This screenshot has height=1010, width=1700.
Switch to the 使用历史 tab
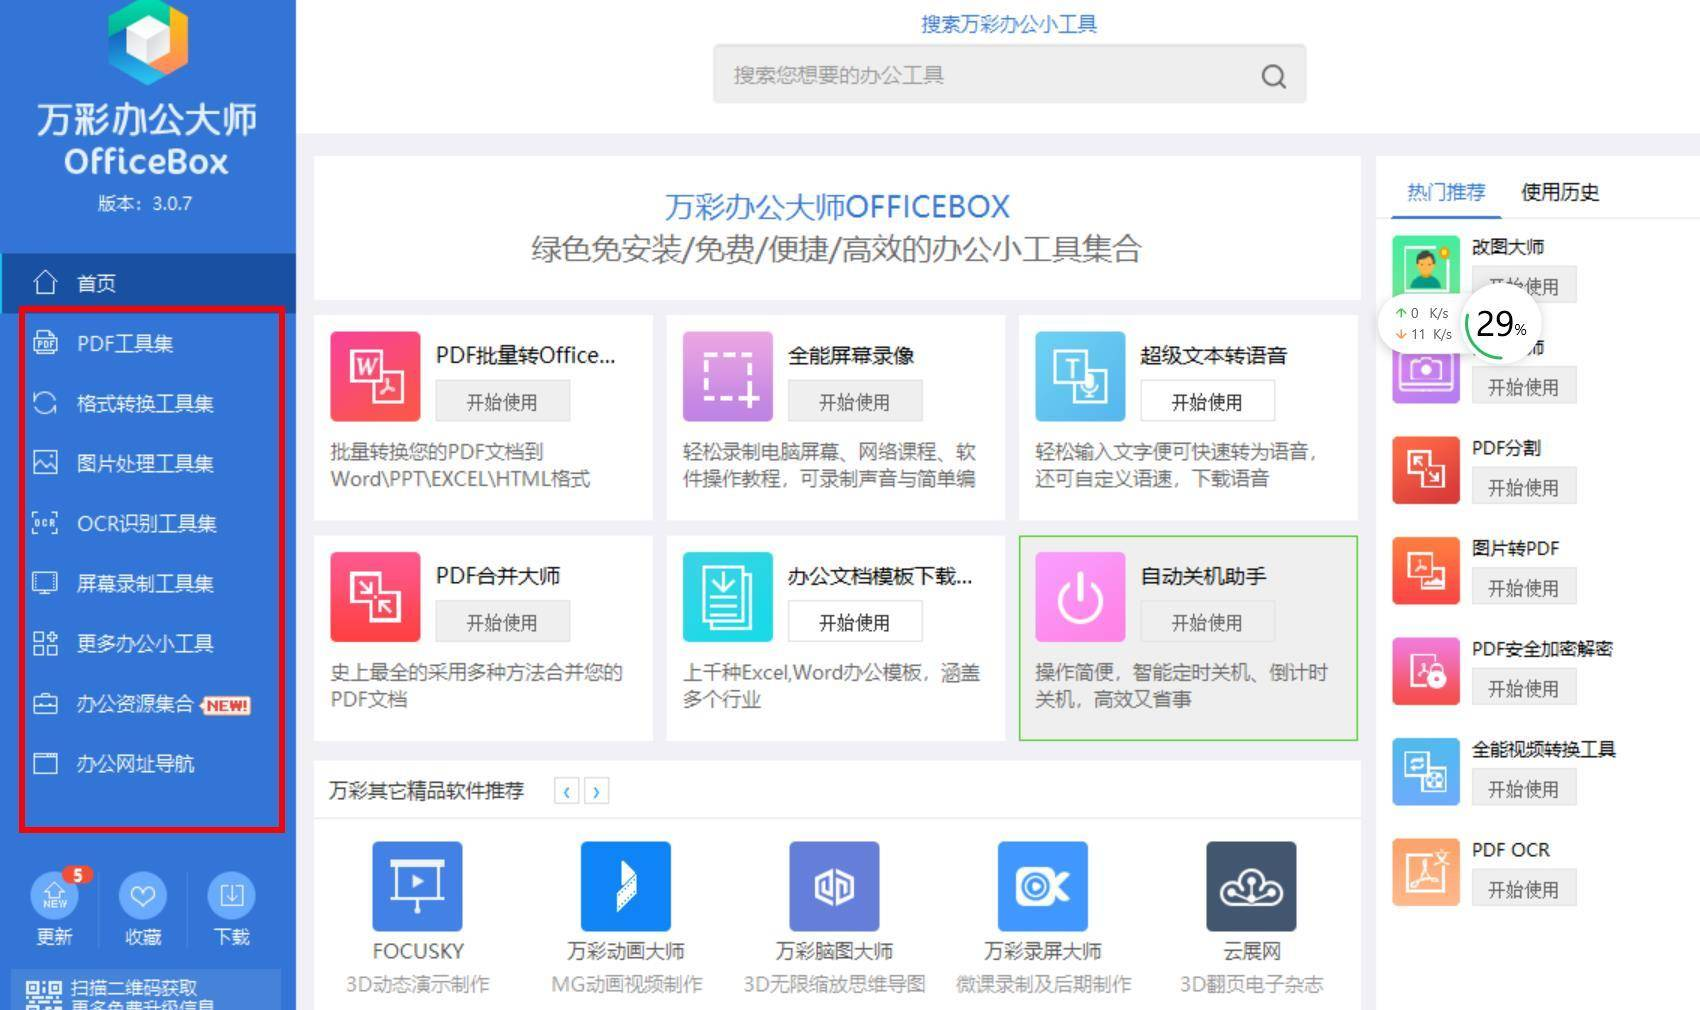pyautogui.click(x=1560, y=192)
